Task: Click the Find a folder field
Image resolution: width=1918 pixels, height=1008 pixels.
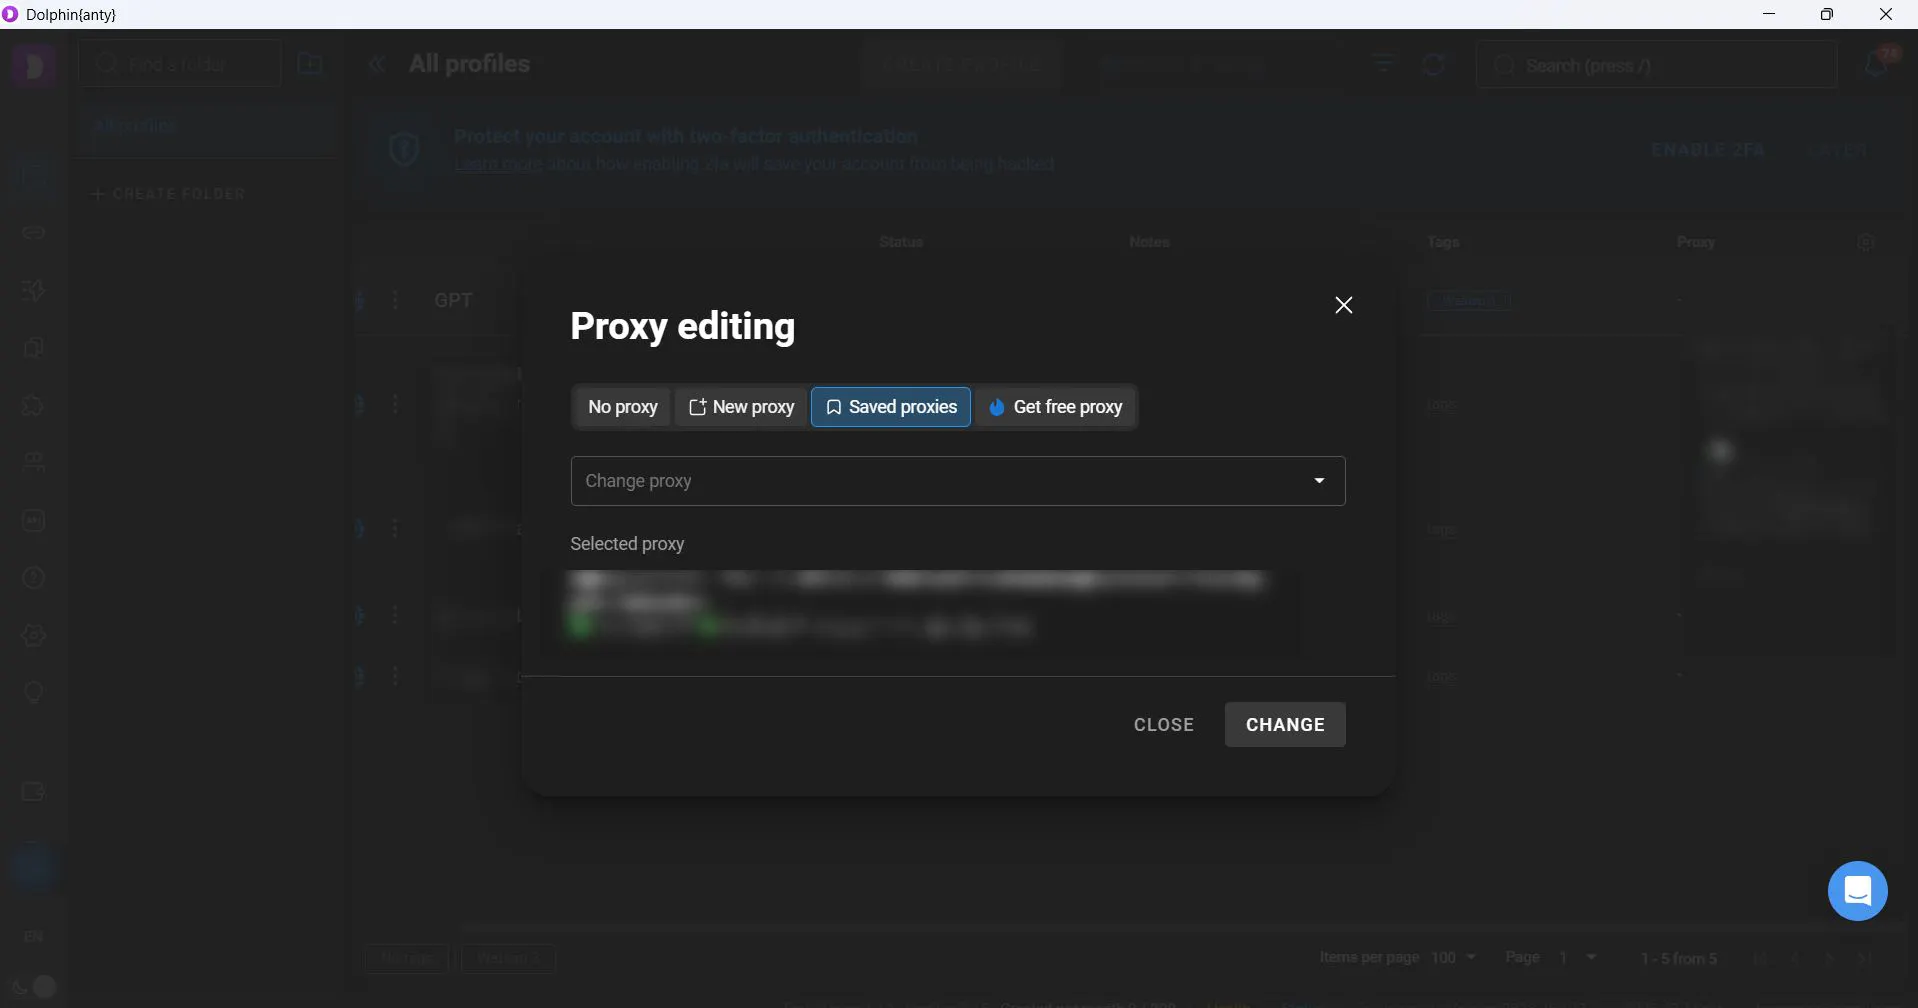Action: [x=180, y=64]
